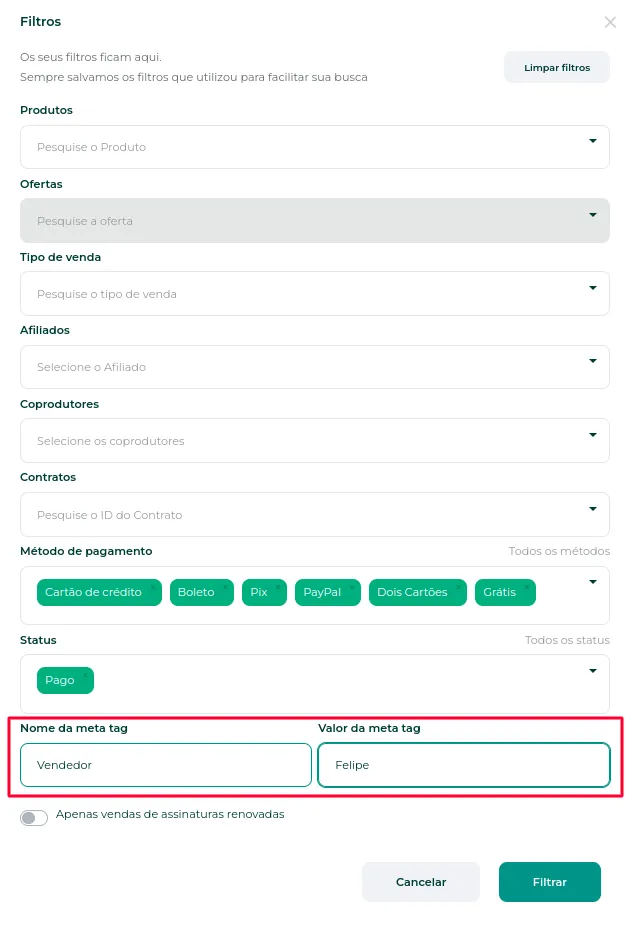Click the Filtrar button
This screenshot has width=632, height=927.
549,881
